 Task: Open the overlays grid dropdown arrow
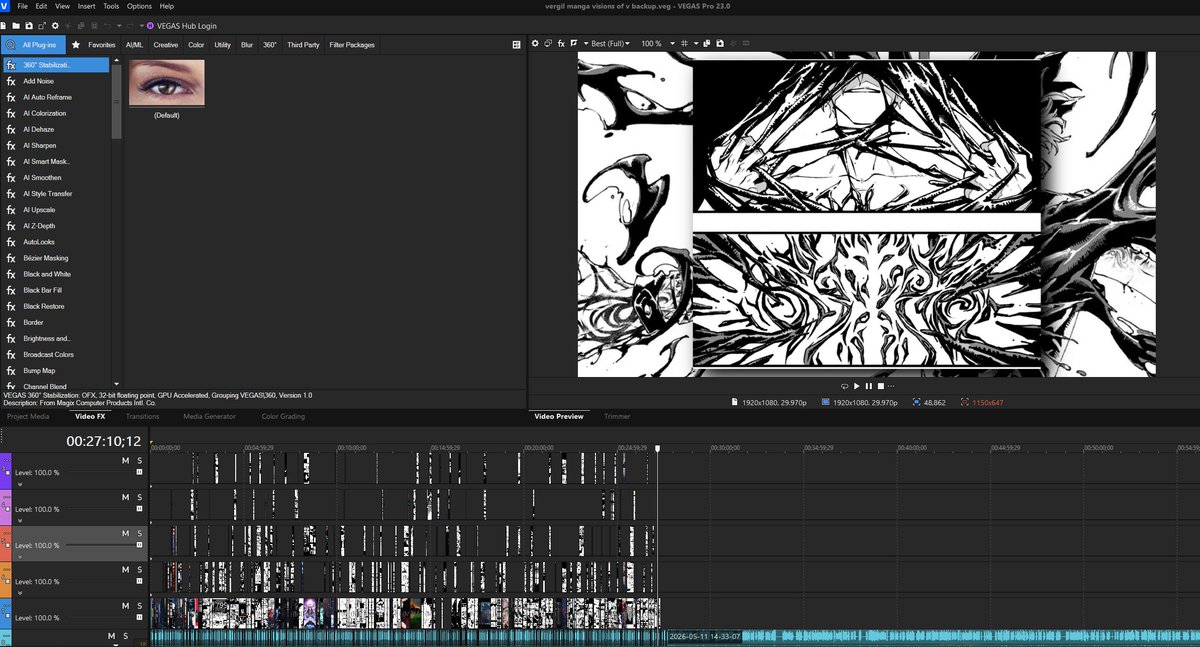click(696, 44)
